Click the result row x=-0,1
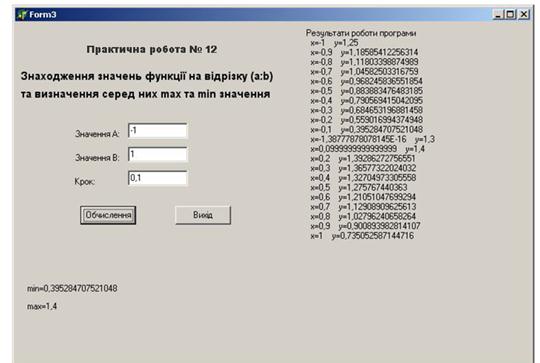This screenshot has width=540, height=363. [366, 129]
